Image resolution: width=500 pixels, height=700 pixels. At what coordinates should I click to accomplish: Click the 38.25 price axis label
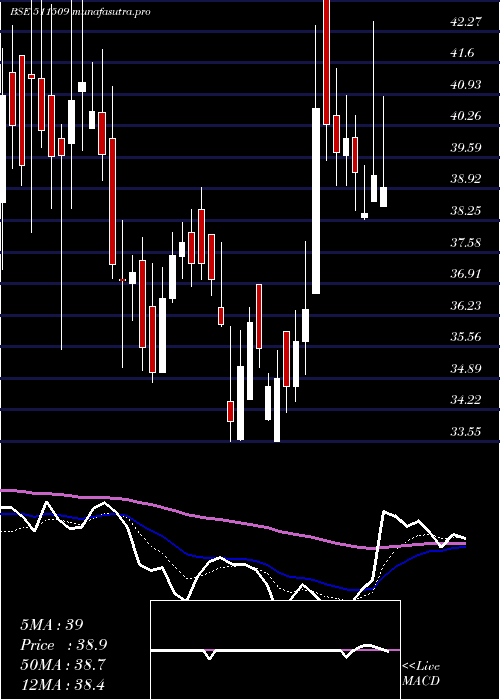coord(466,210)
